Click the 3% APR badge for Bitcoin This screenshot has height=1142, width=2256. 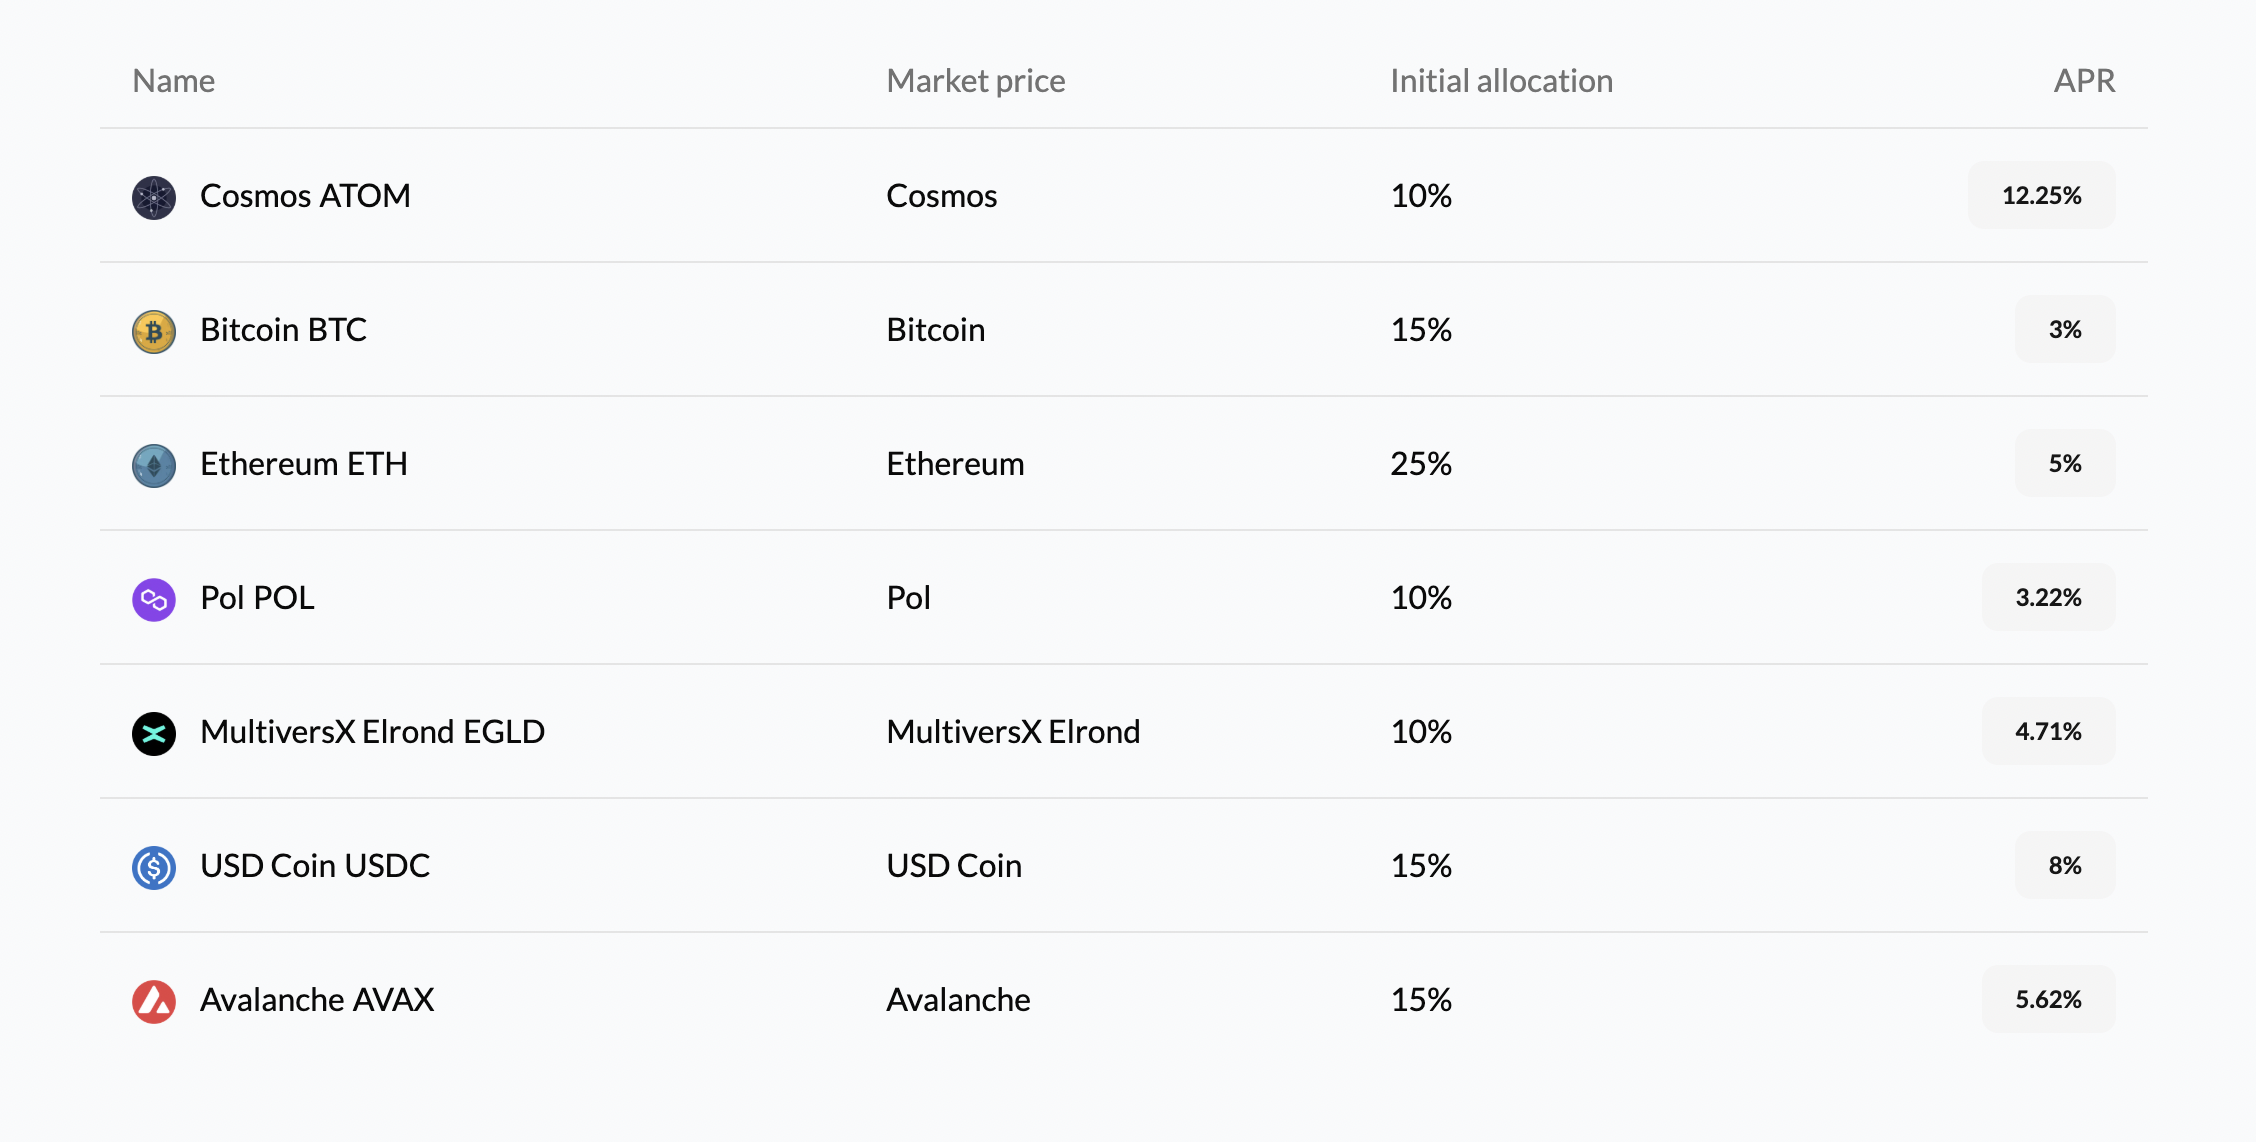click(2064, 330)
